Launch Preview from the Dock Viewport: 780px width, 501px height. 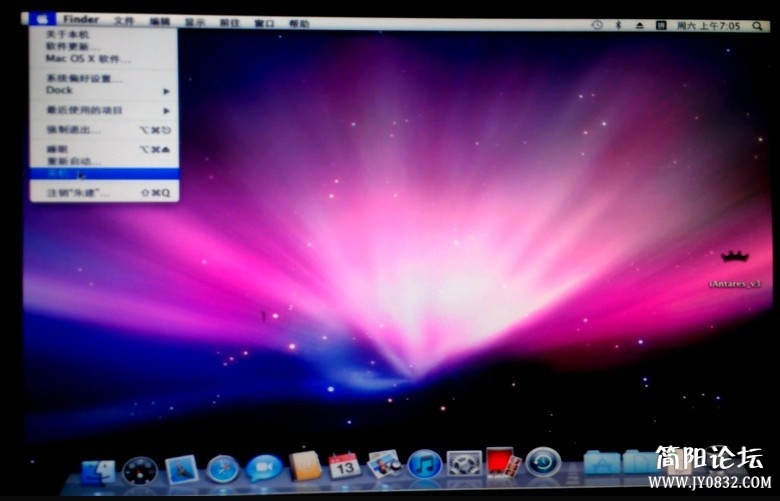[384, 464]
